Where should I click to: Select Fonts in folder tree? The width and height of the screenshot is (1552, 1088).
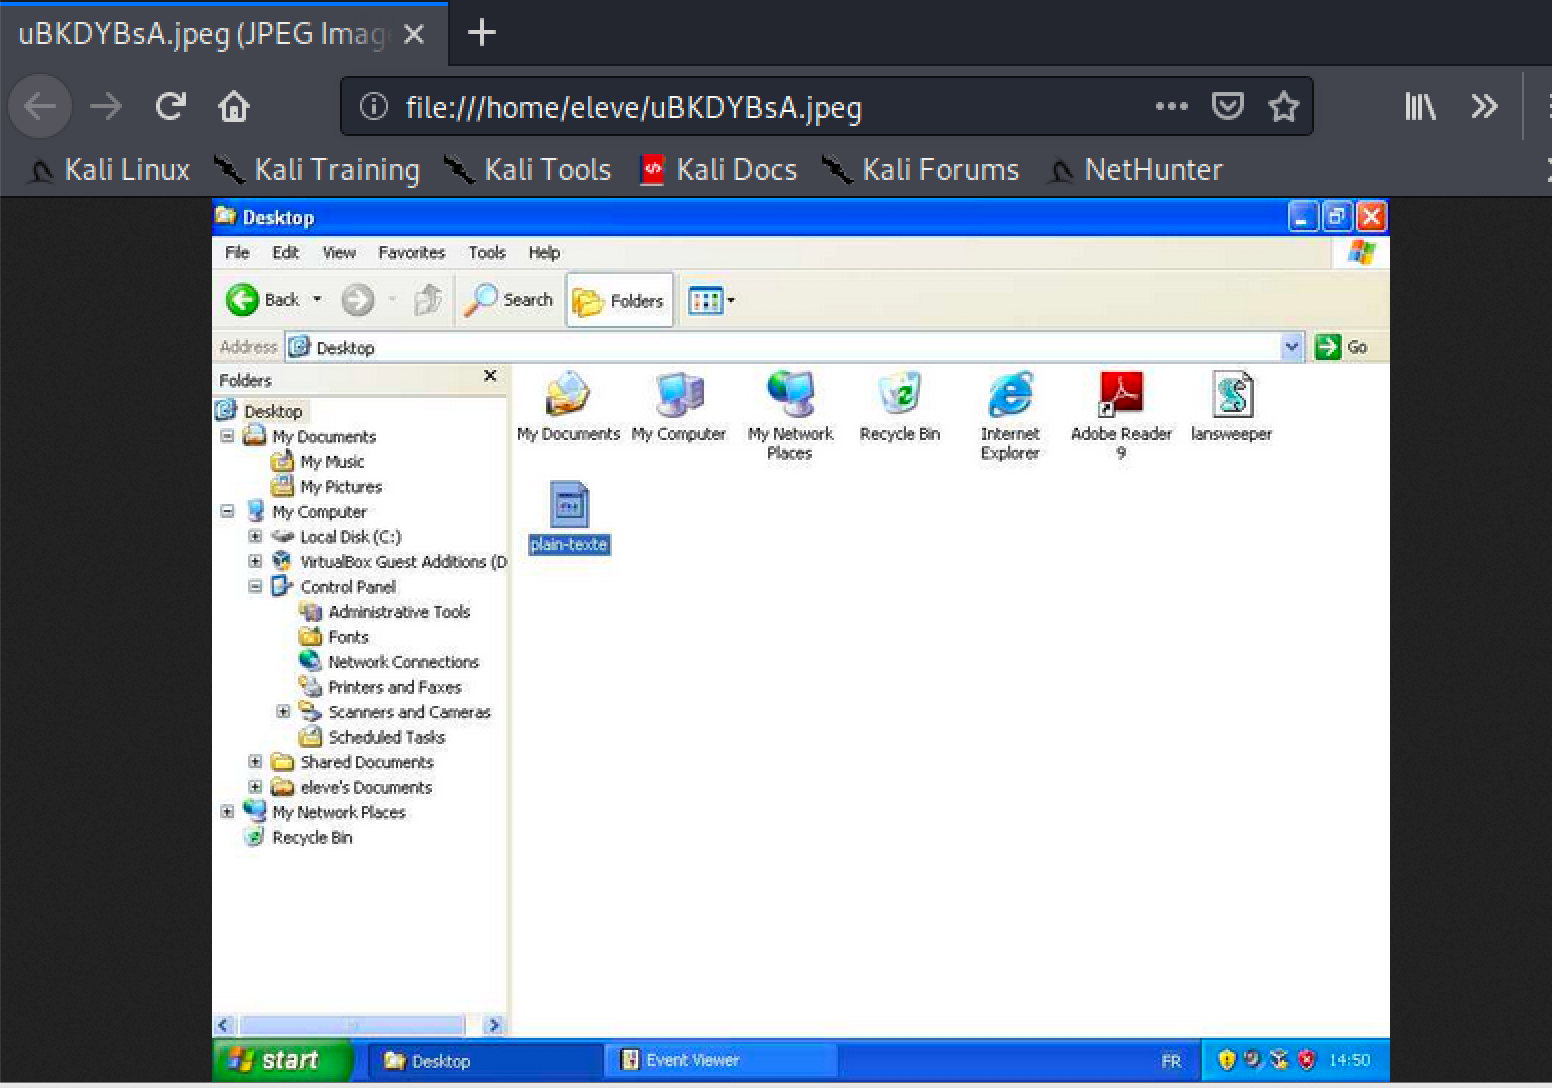click(348, 636)
